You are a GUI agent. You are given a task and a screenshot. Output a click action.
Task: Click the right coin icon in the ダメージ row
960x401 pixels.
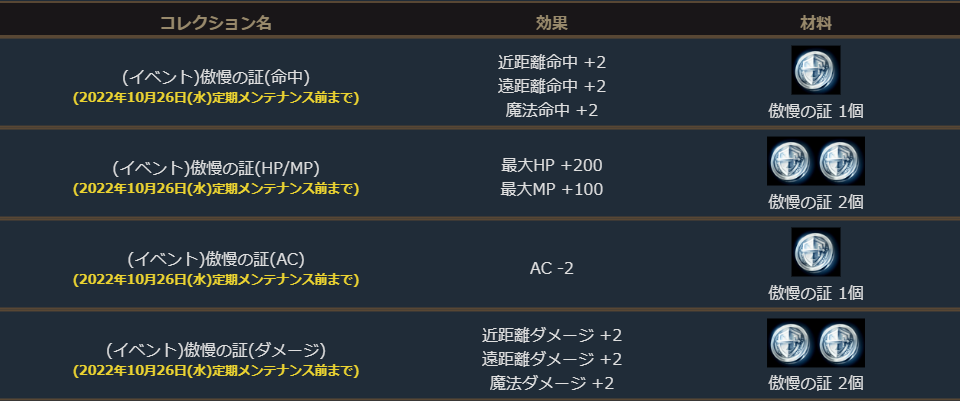click(x=840, y=343)
